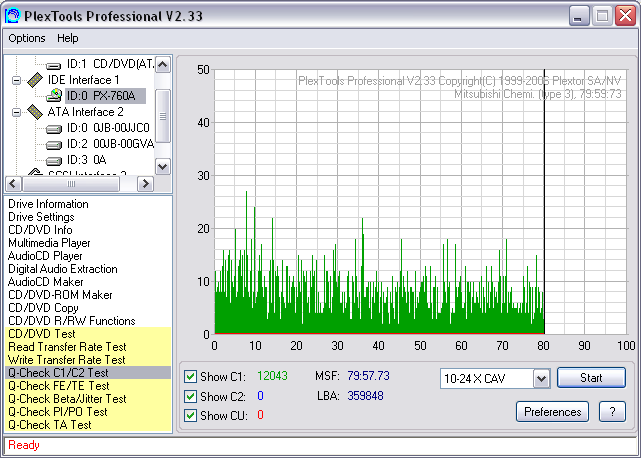Screen dimensions: 641x458
Task: Click the question mark help button
Action: [612, 411]
